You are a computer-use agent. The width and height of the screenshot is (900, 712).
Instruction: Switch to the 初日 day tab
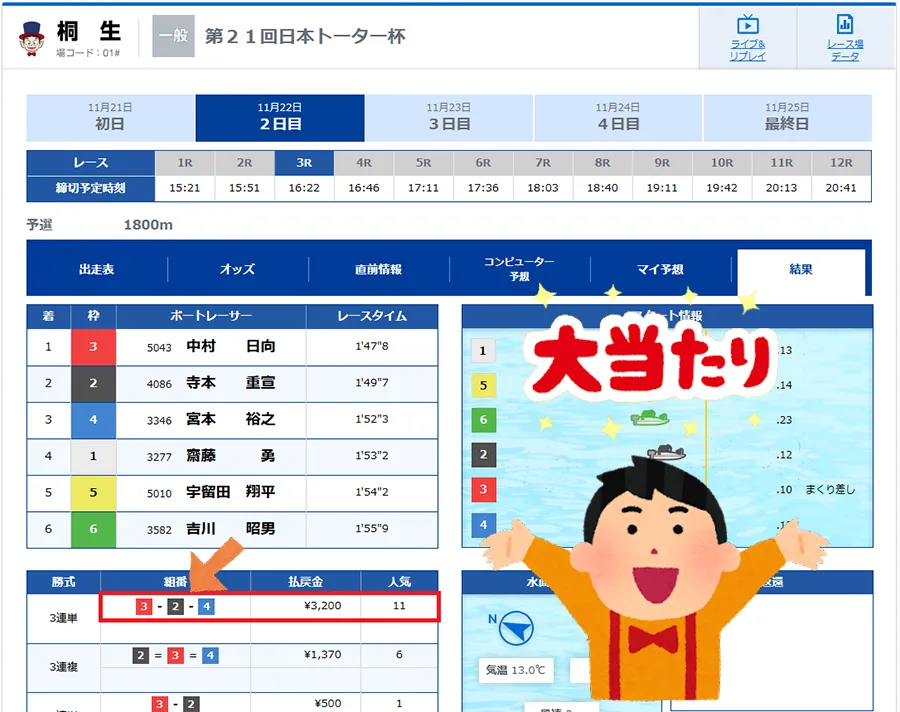pos(110,118)
